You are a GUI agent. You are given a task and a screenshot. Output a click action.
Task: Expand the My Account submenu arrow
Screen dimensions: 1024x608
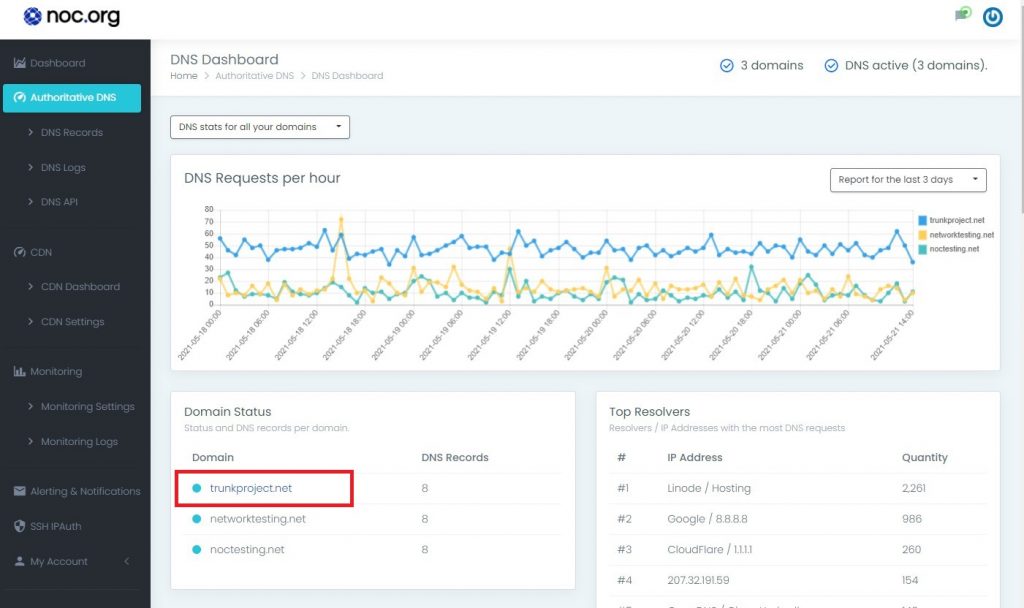[x=127, y=561]
